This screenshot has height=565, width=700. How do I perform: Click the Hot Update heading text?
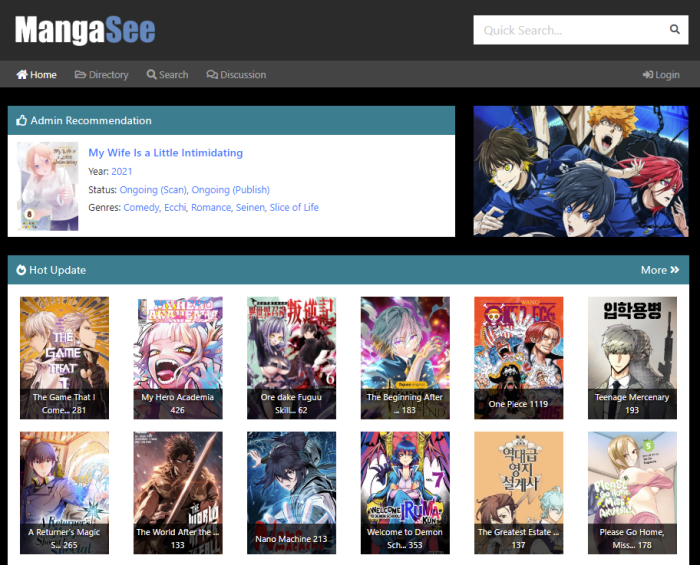[x=58, y=270]
